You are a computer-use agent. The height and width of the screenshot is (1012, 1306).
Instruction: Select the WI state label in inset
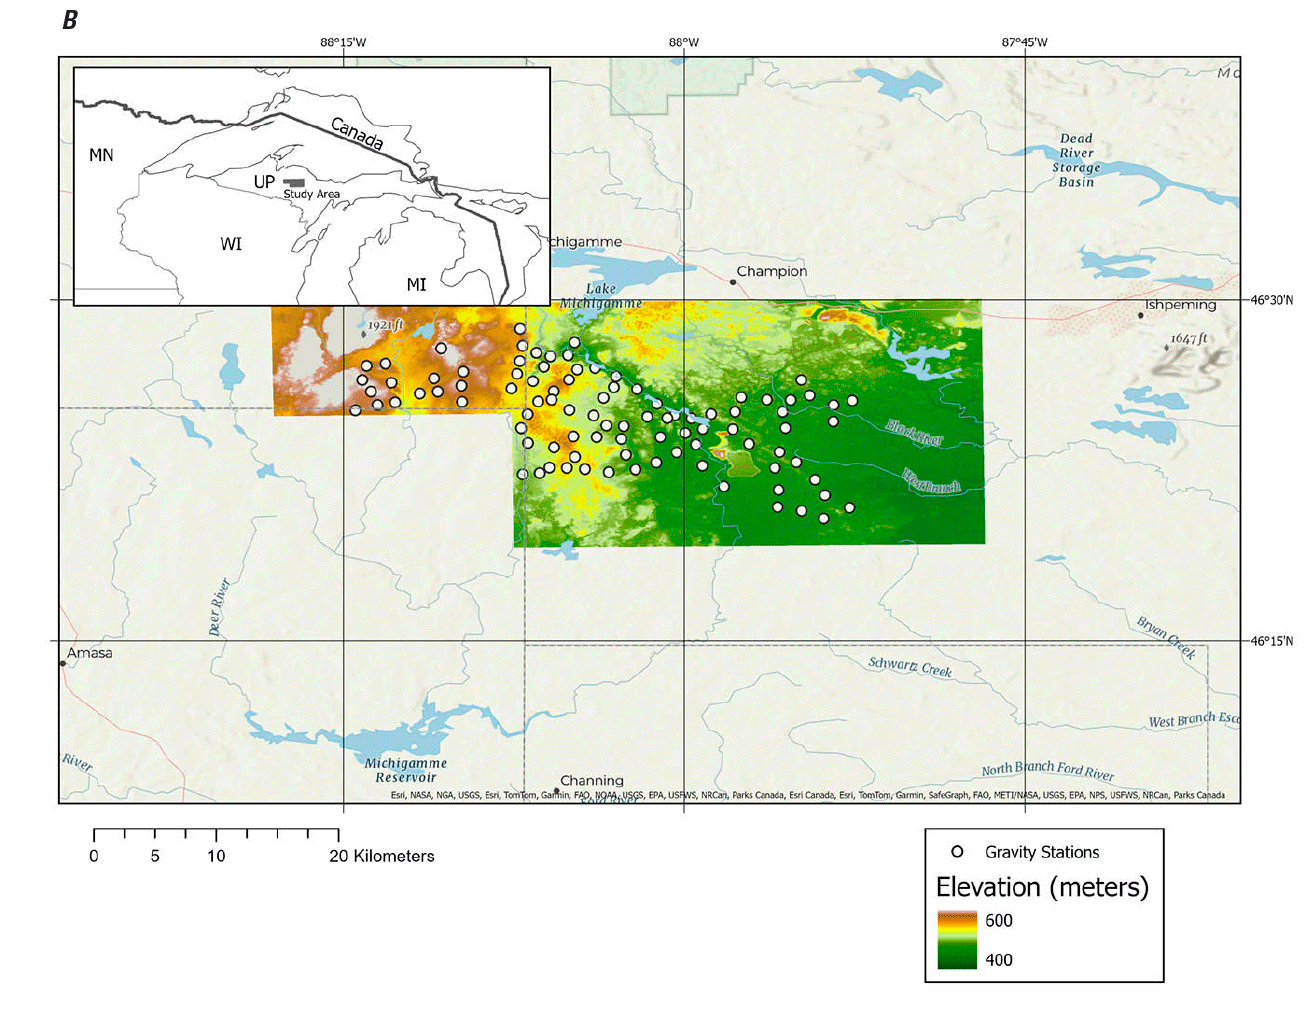point(231,244)
